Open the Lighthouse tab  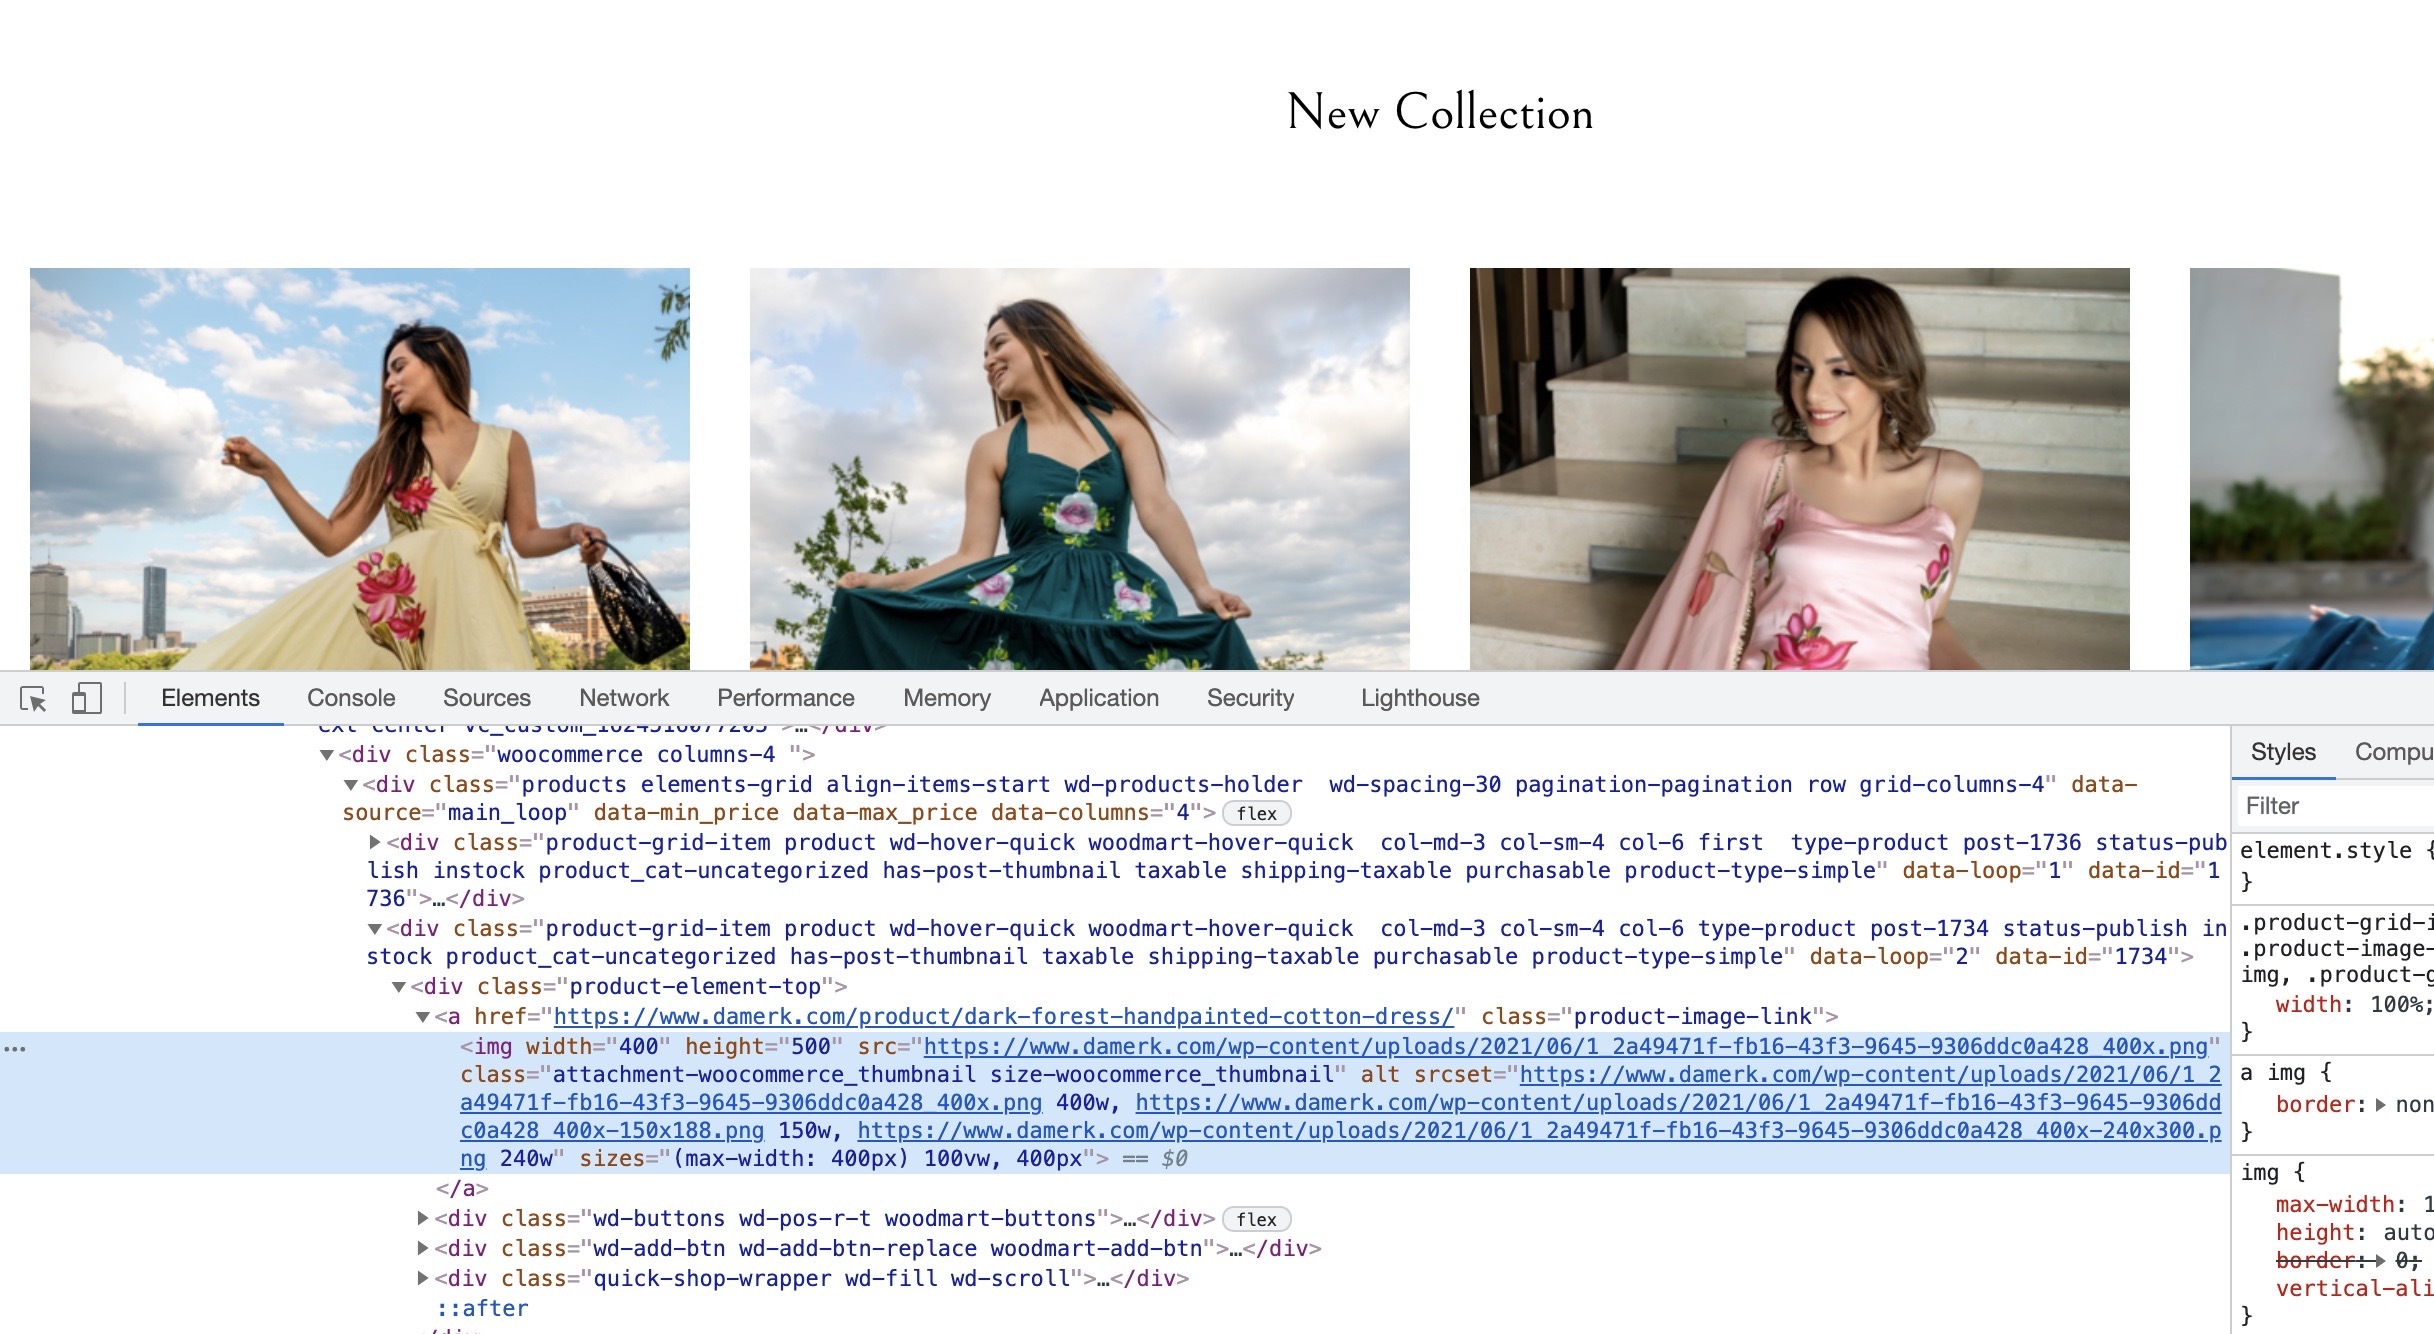click(1419, 698)
